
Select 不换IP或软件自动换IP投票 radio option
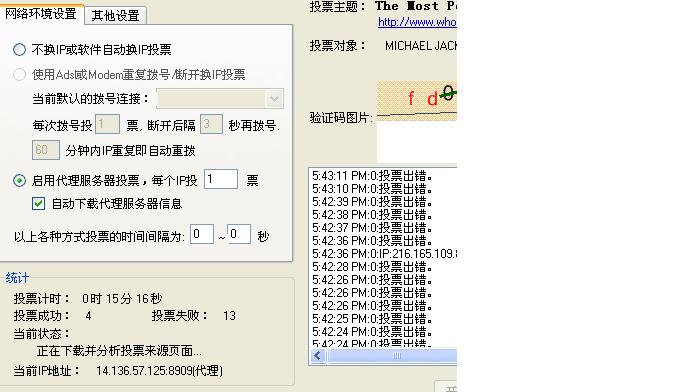pos(20,50)
